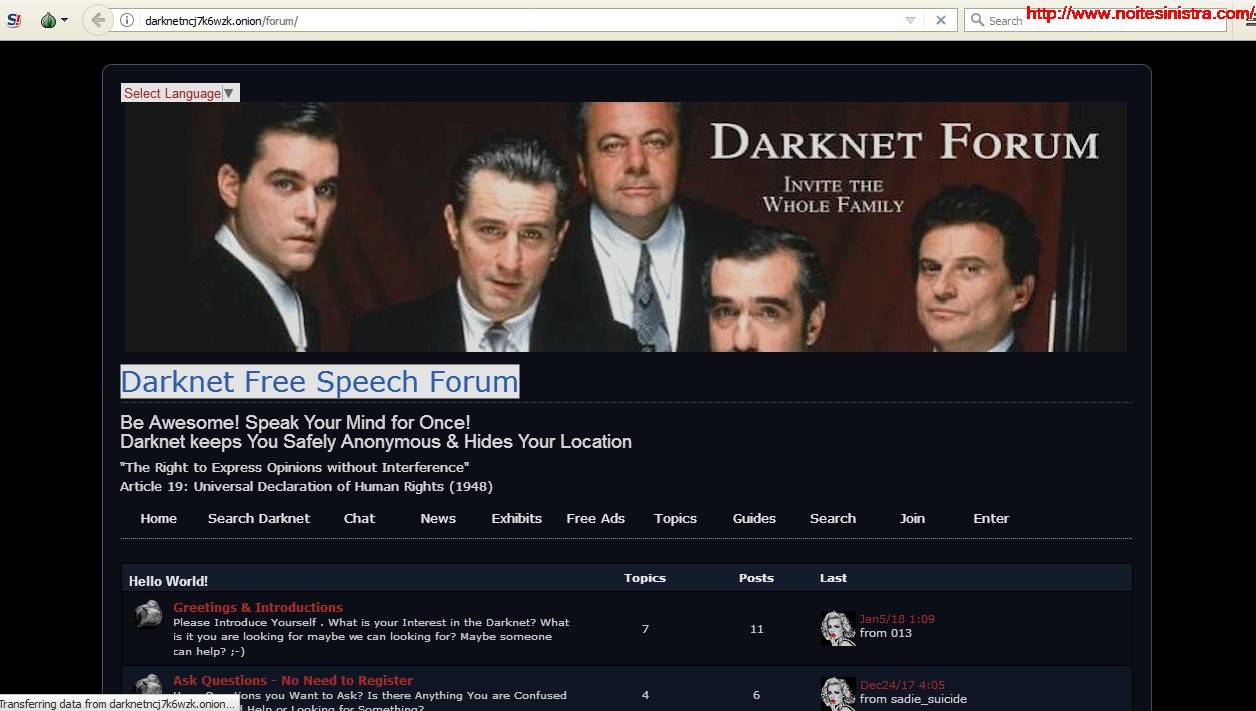Click post count 11 for Greetings board
1256x711 pixels.
pos(756,629)
